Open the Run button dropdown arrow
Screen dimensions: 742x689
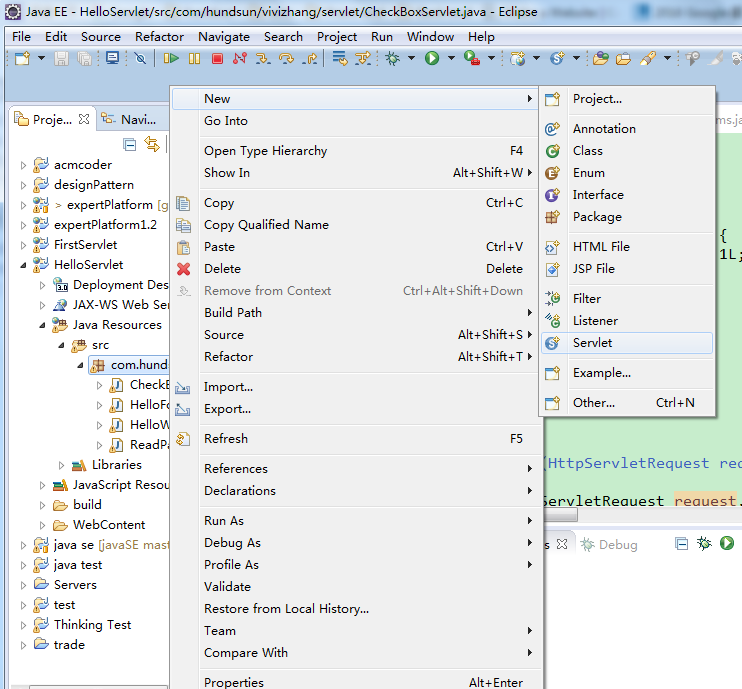tap(451, 59)
